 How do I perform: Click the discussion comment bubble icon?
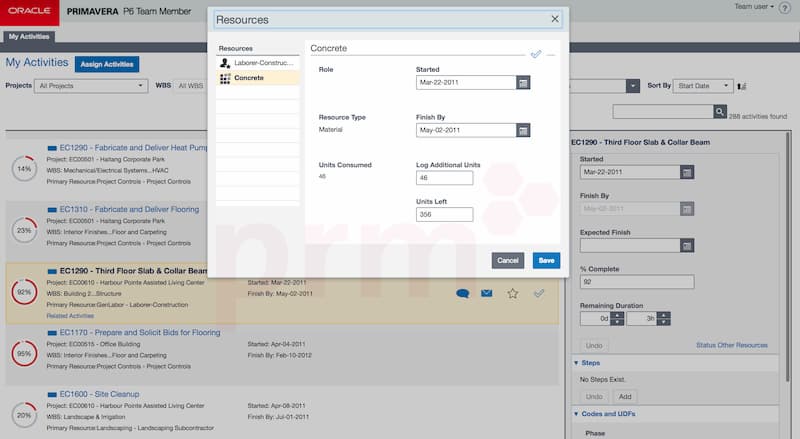click(462, 293)
